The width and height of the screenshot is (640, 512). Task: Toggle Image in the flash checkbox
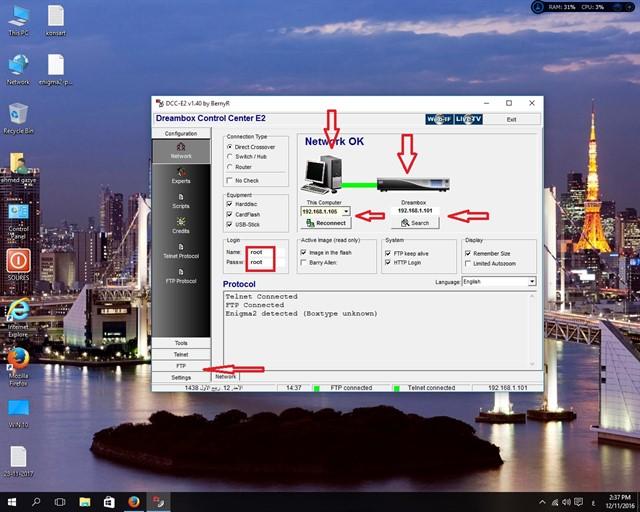(303, 252)
